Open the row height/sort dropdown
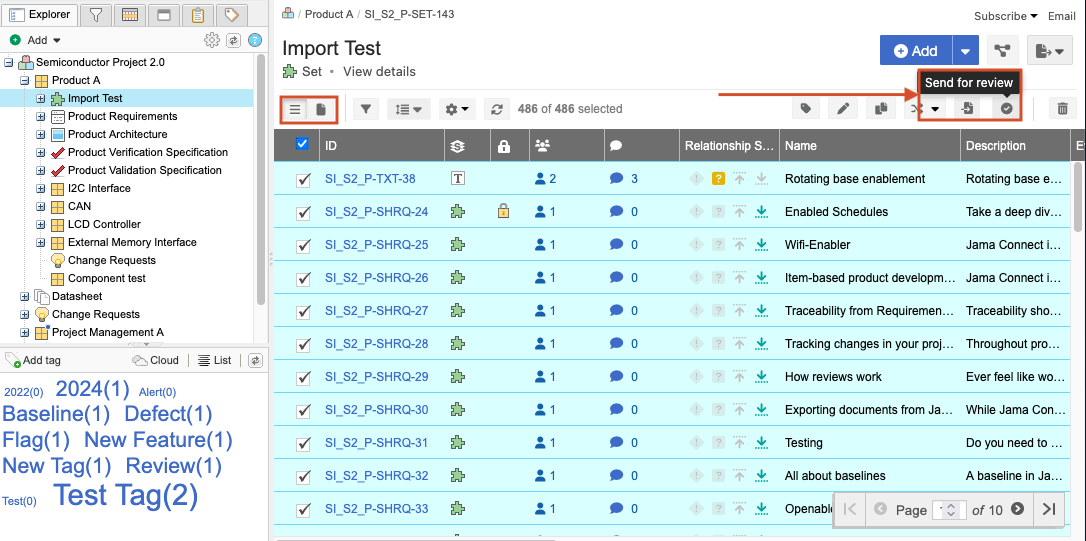Screen dimensions: 1086x541 pyautogui.click(x=409, y=109)
